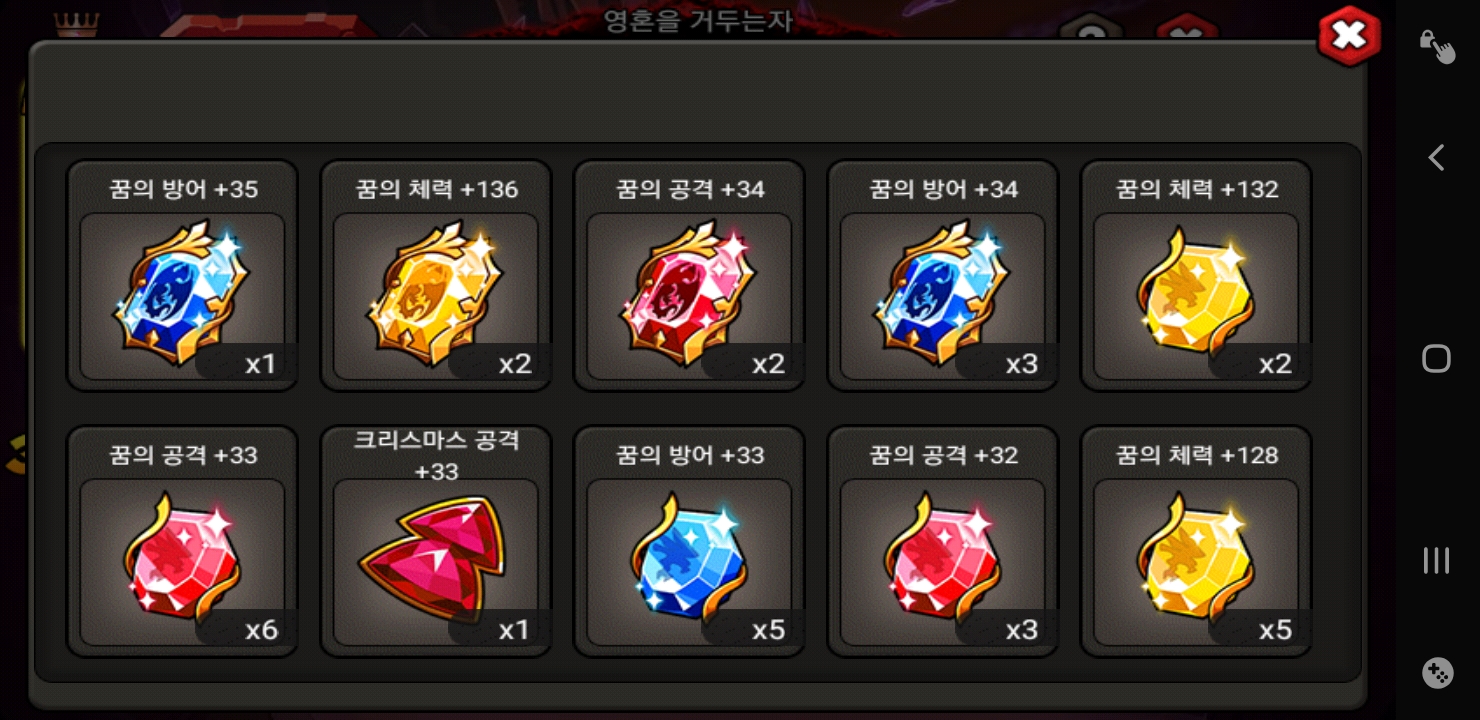1480x720 pixels.
Task: Close the gem list with the red X
Action: pyautogui.click(x=1349, y=37)
